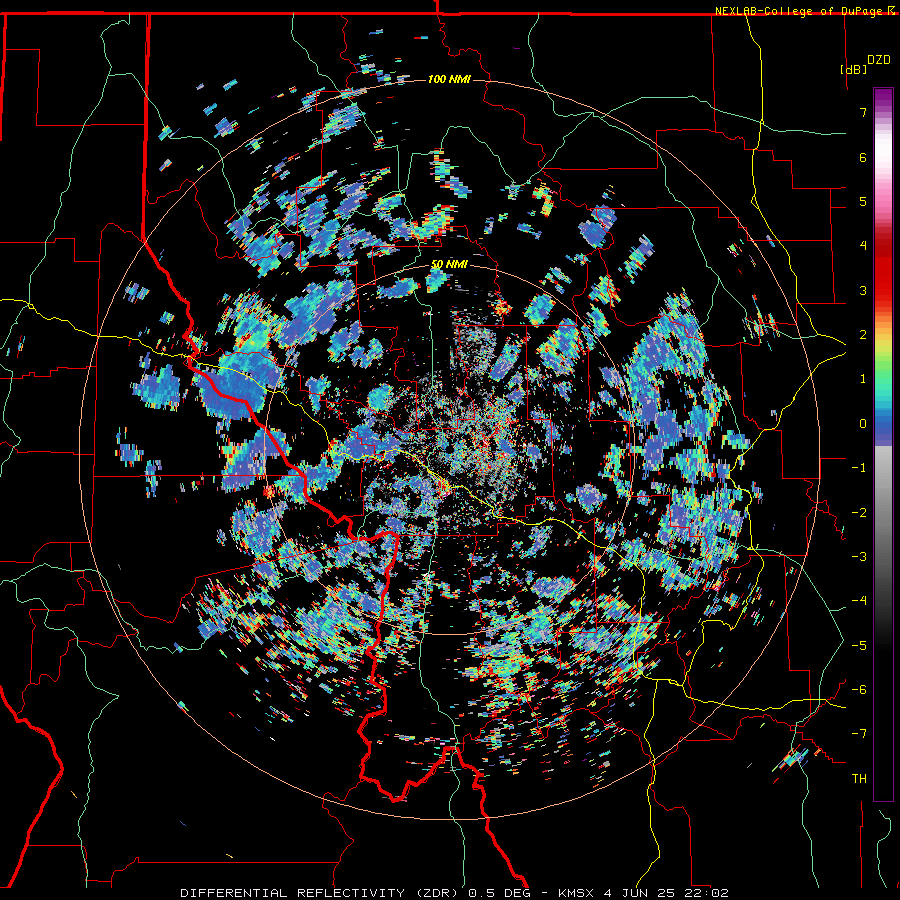Click the 1 value on the color scale
900x900 pixels.
click(x=863, y=379)
